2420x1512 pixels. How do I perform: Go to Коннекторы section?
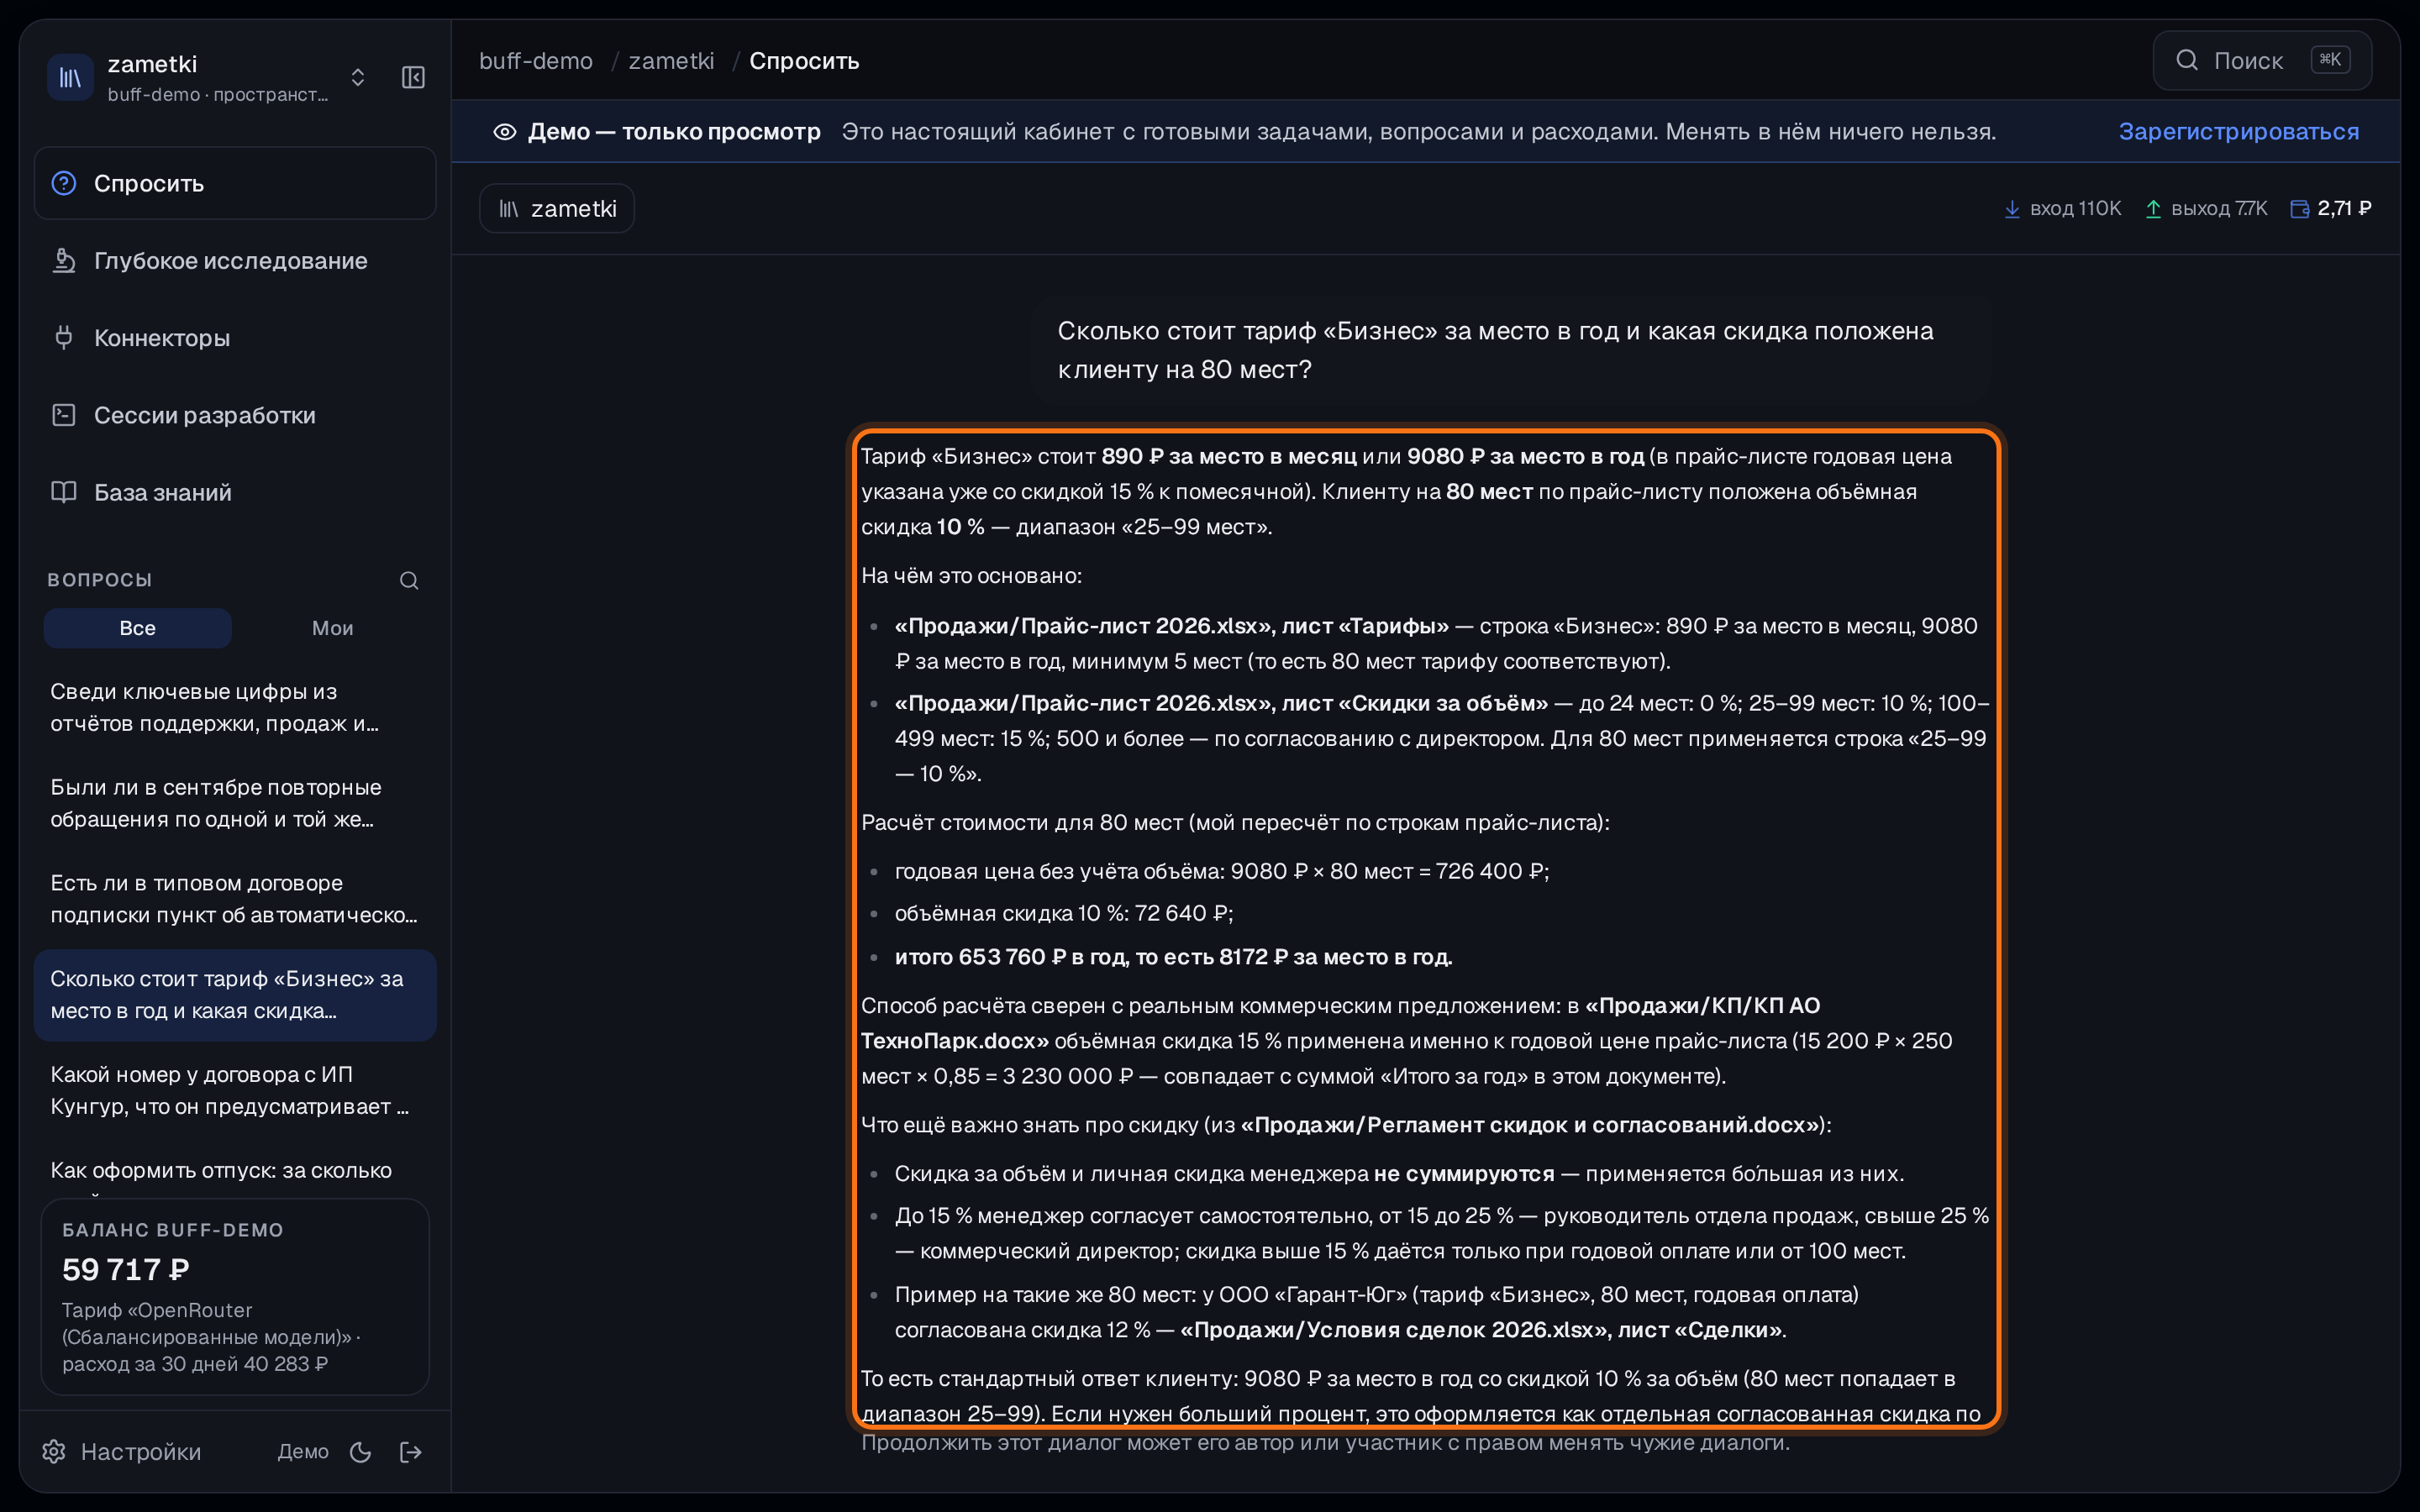(235, 338)
